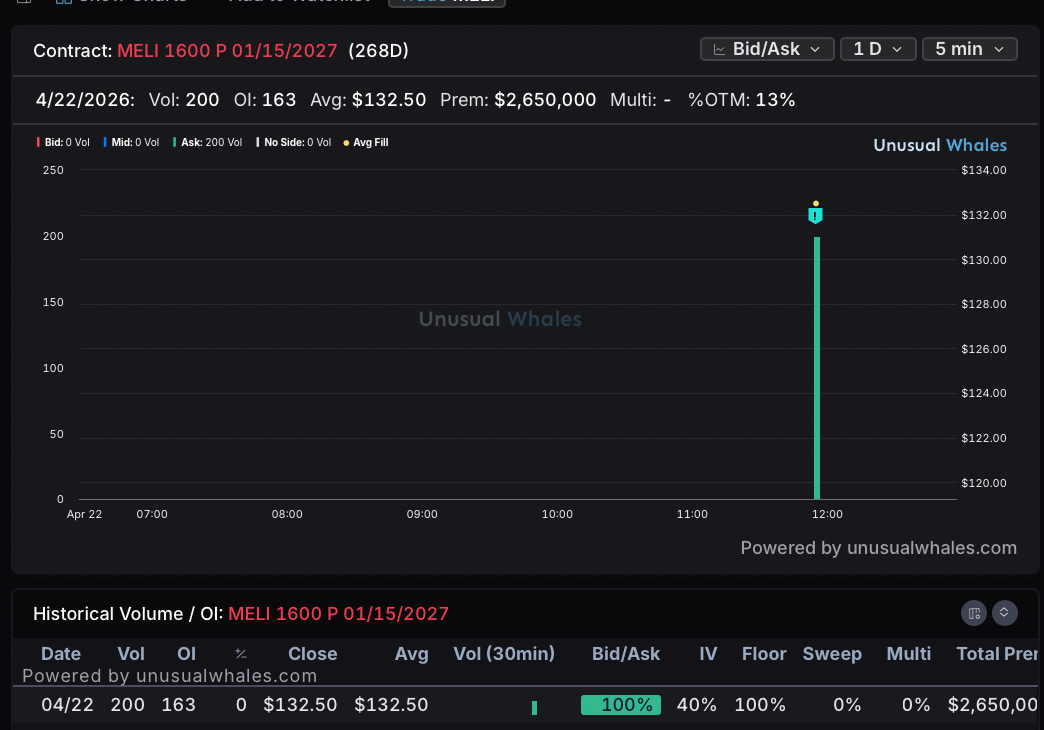Open the MELI 1600 P contract link at top

(227, 51)
